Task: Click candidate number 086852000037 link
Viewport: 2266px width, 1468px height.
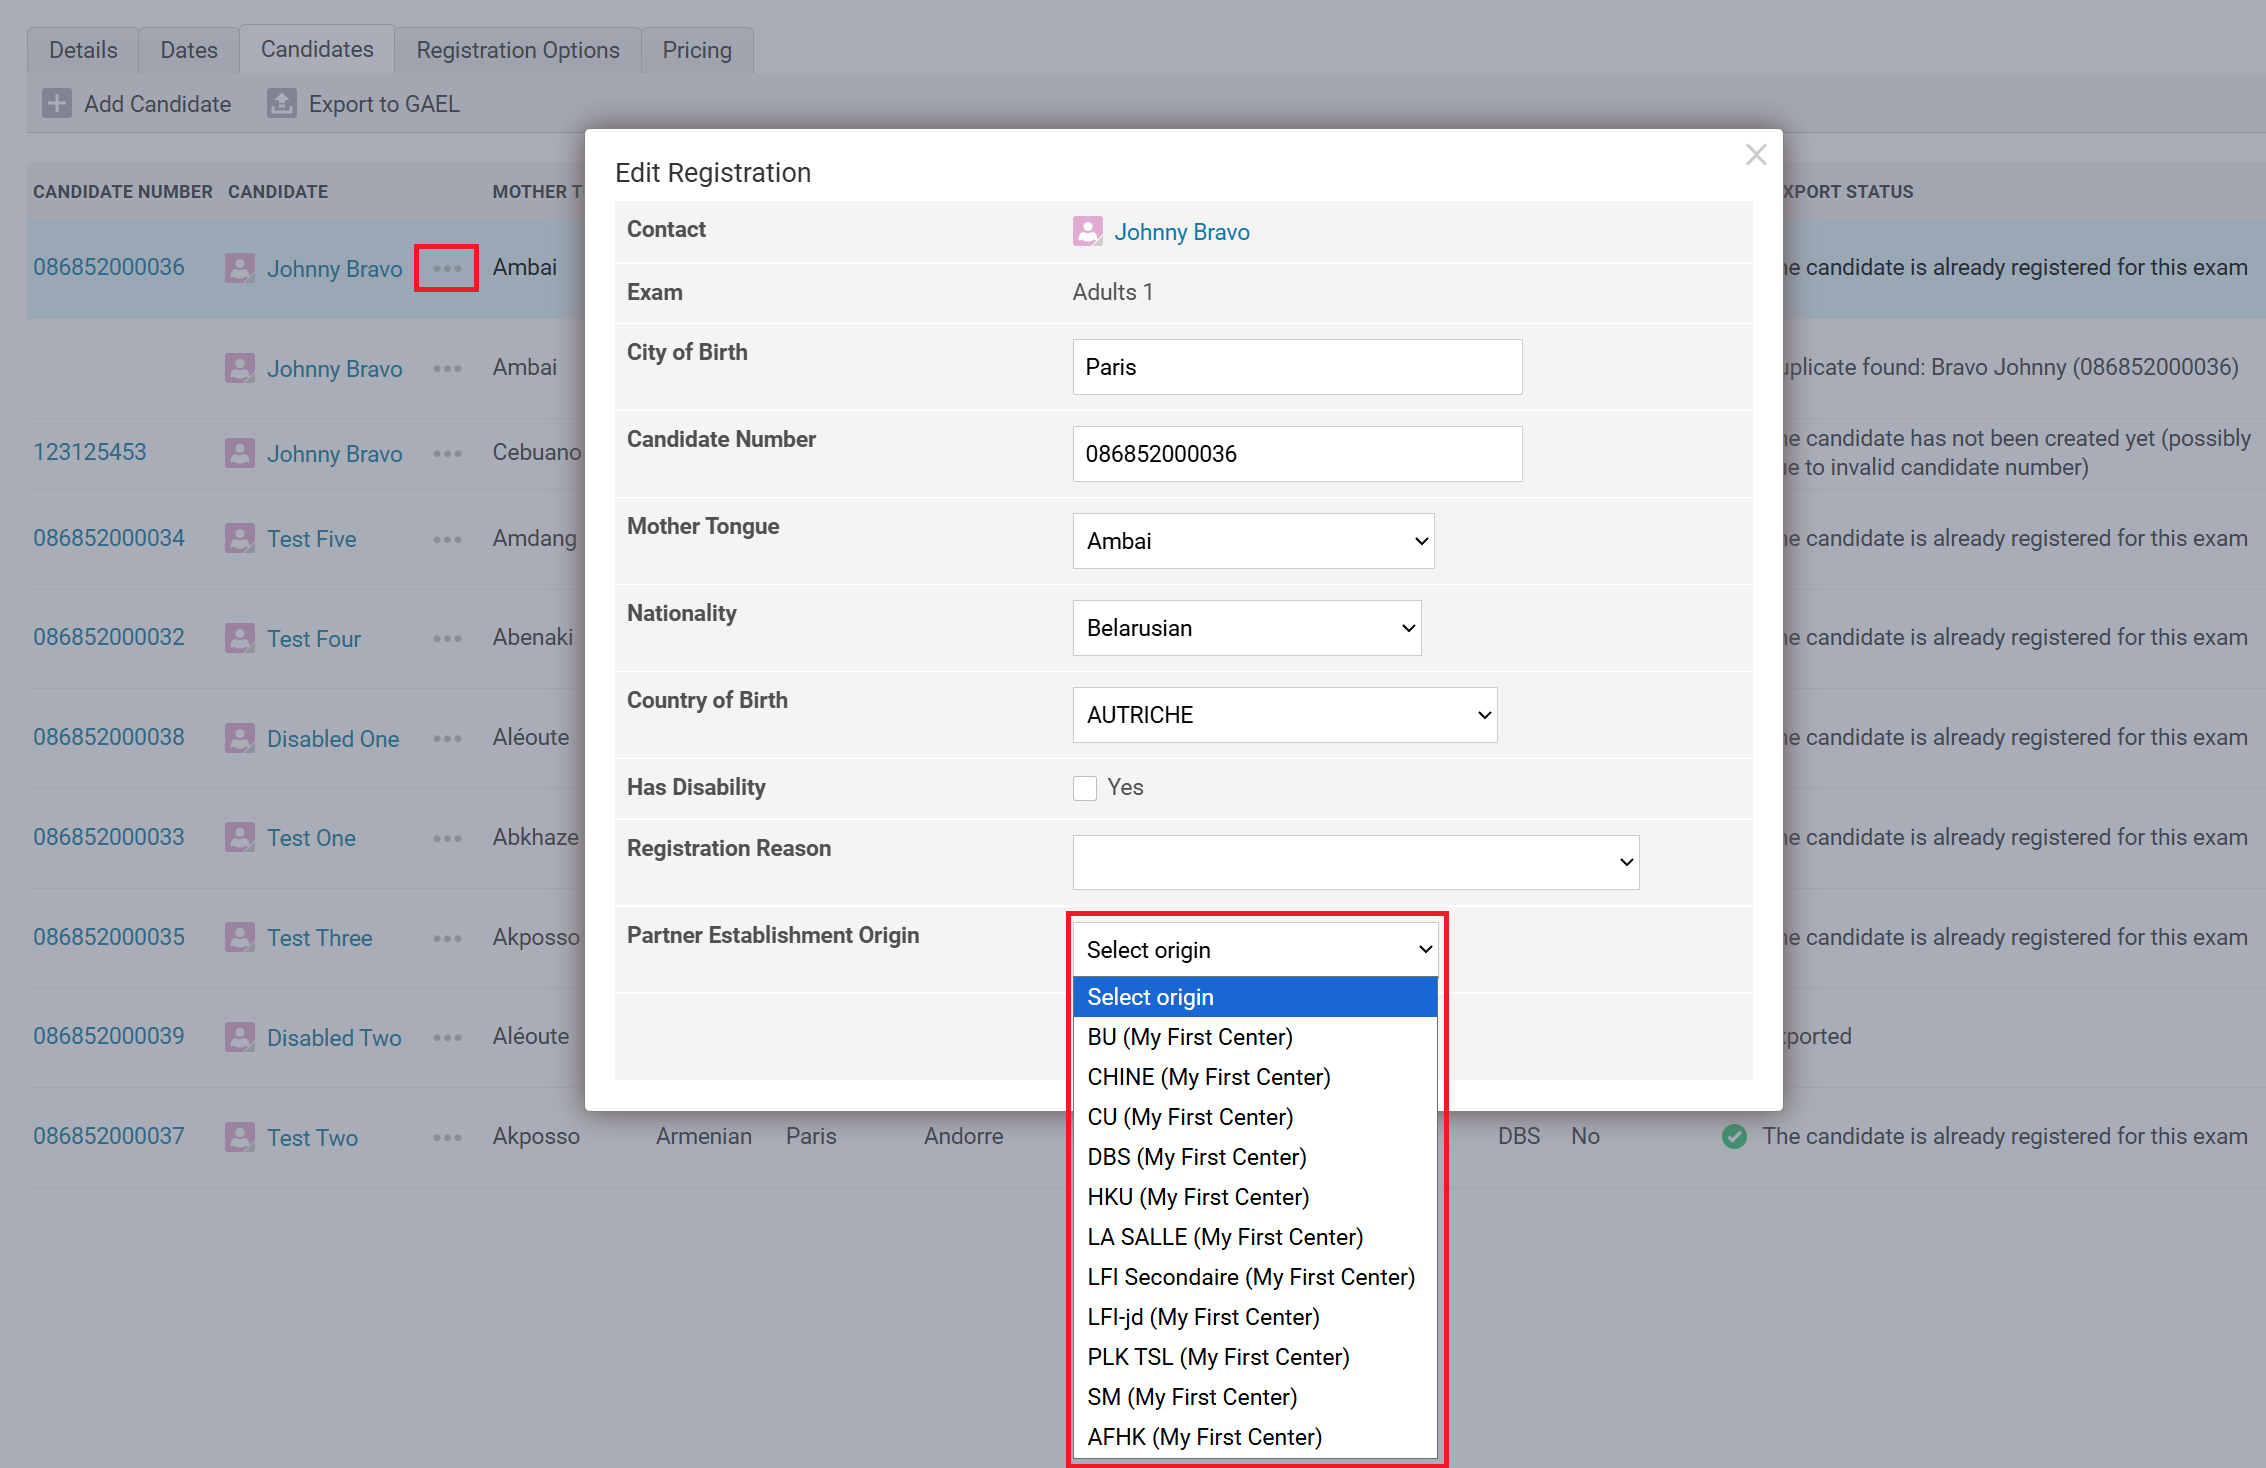Action: [x=109, y=1136]
